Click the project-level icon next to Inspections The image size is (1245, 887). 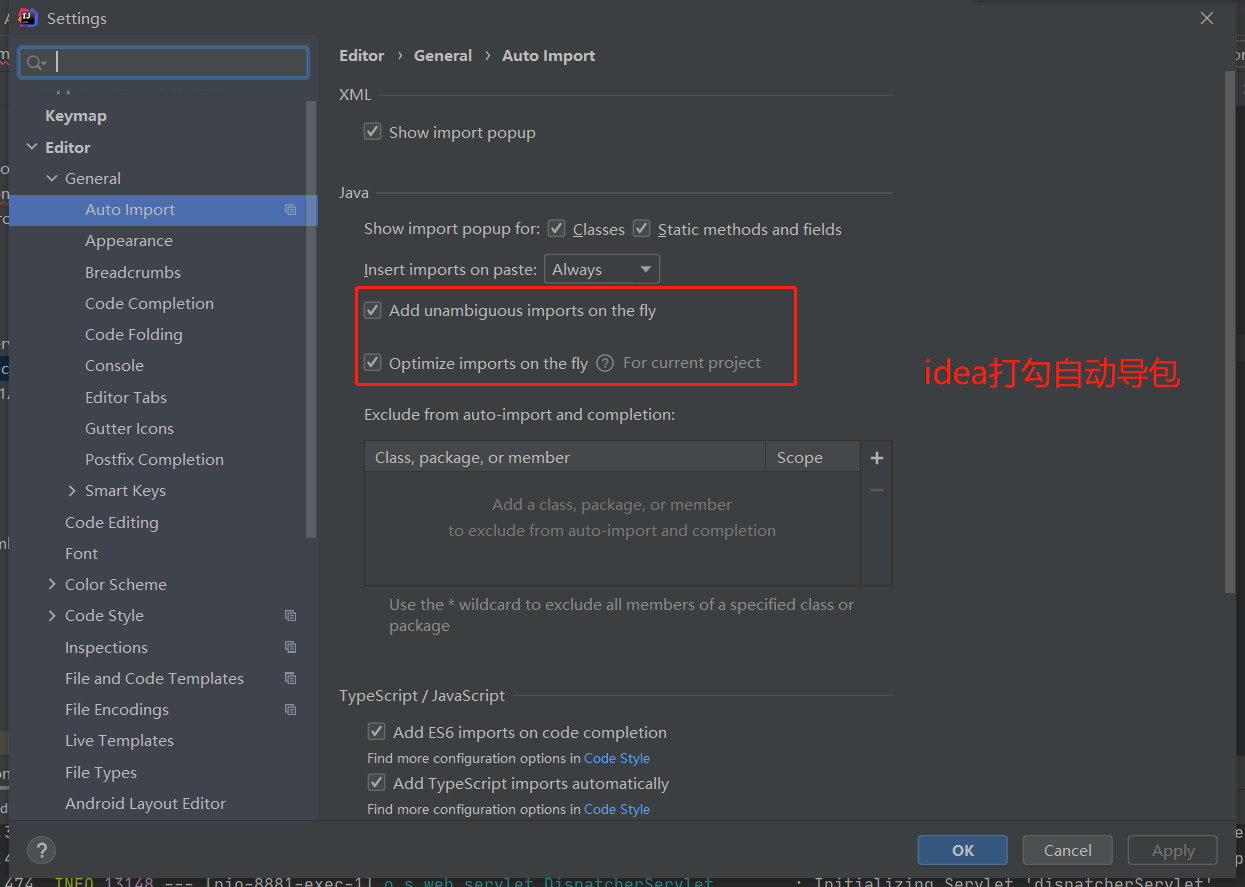(x=290, y=647)
